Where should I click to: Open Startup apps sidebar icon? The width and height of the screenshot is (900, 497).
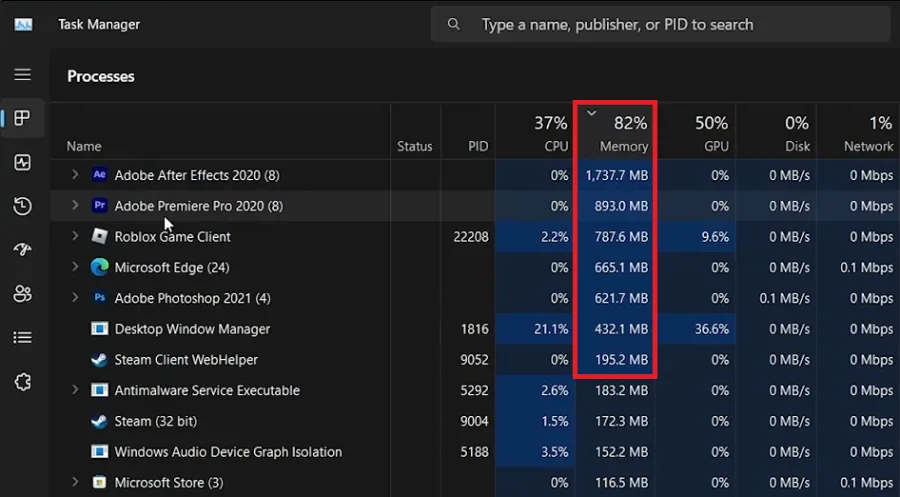22,250
